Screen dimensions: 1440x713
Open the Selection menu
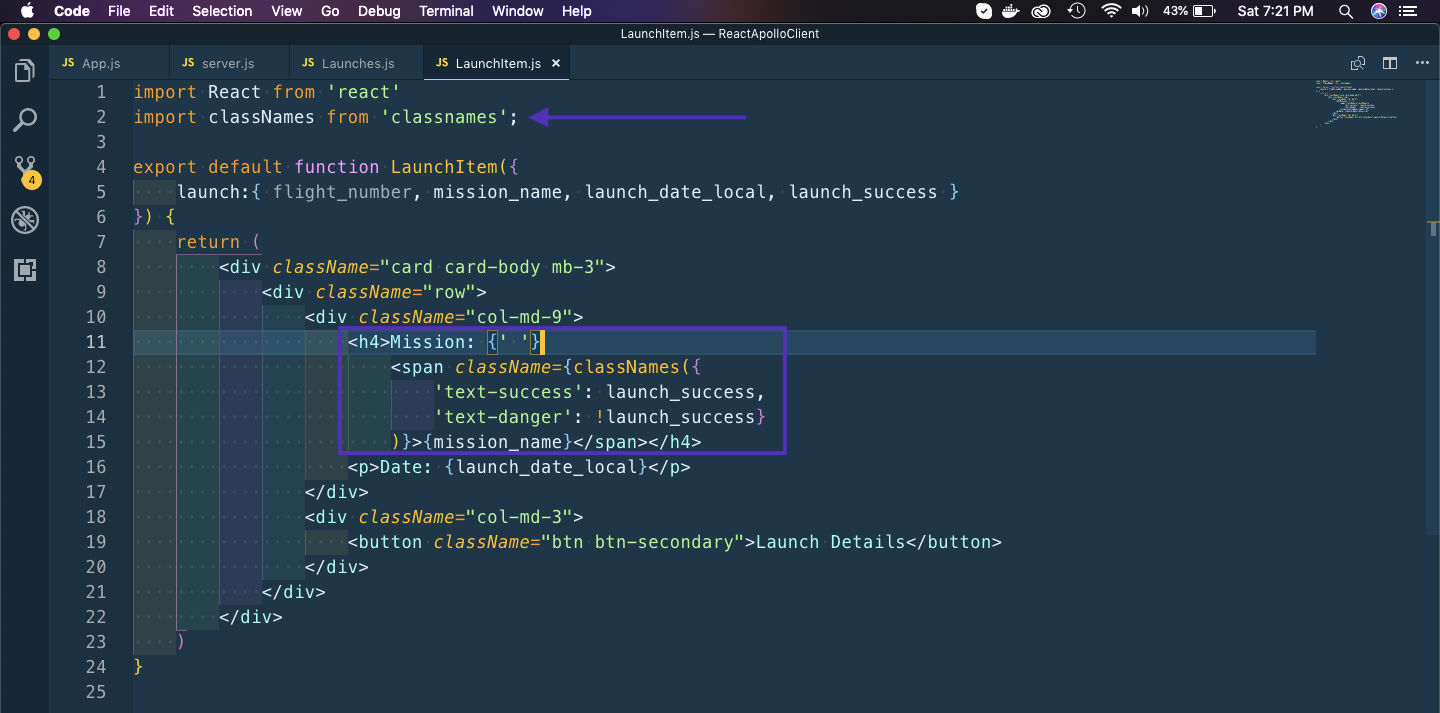pos(222,11)
